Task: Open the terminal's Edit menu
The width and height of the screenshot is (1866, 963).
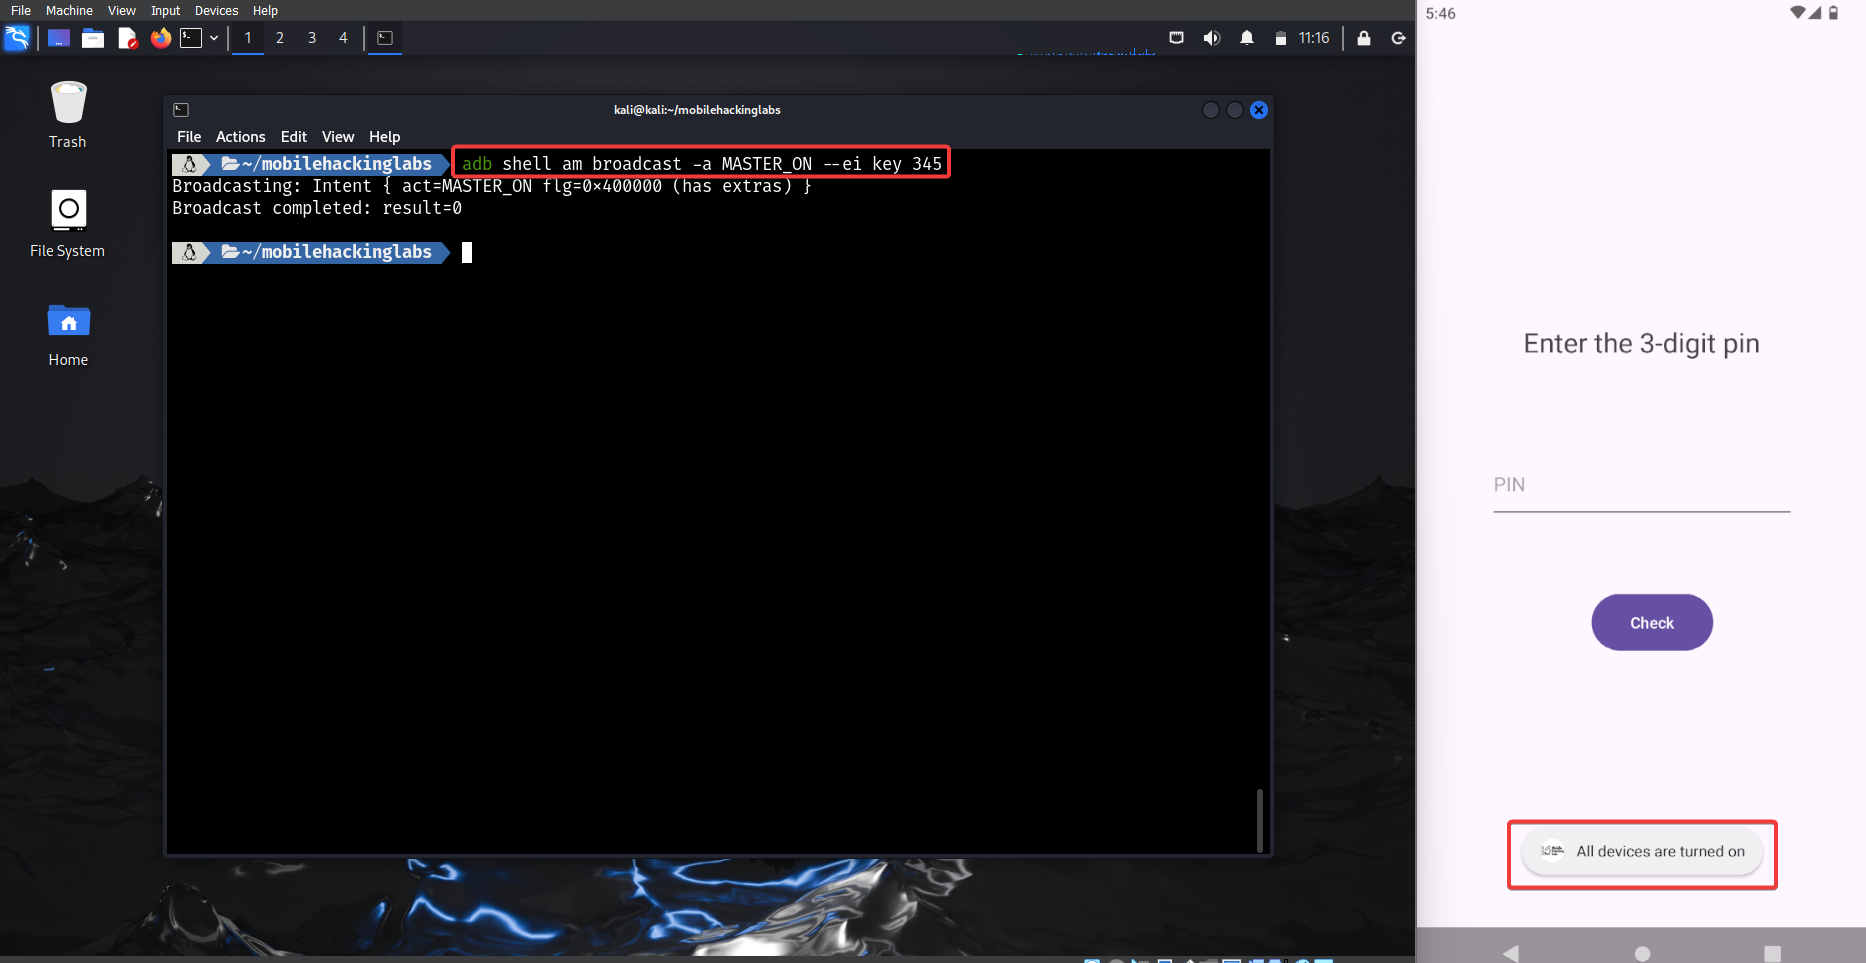Action: 293,137
